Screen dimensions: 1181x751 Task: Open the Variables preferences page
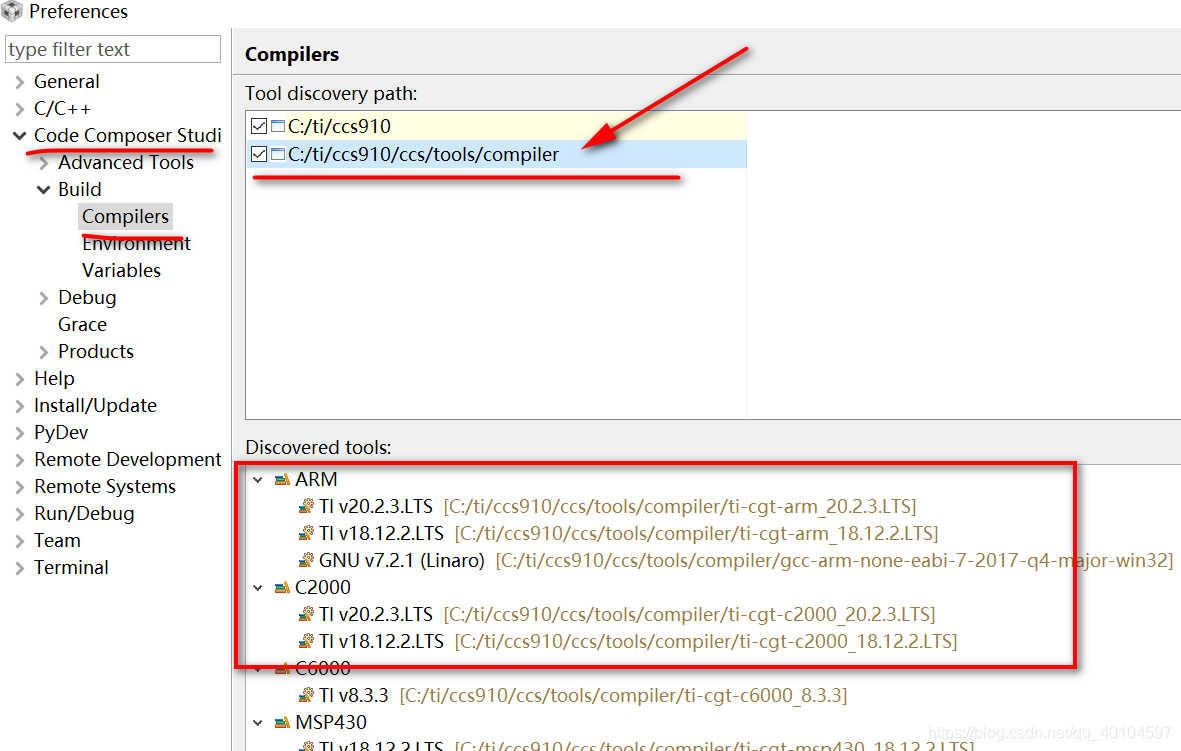tap(121, 270)
